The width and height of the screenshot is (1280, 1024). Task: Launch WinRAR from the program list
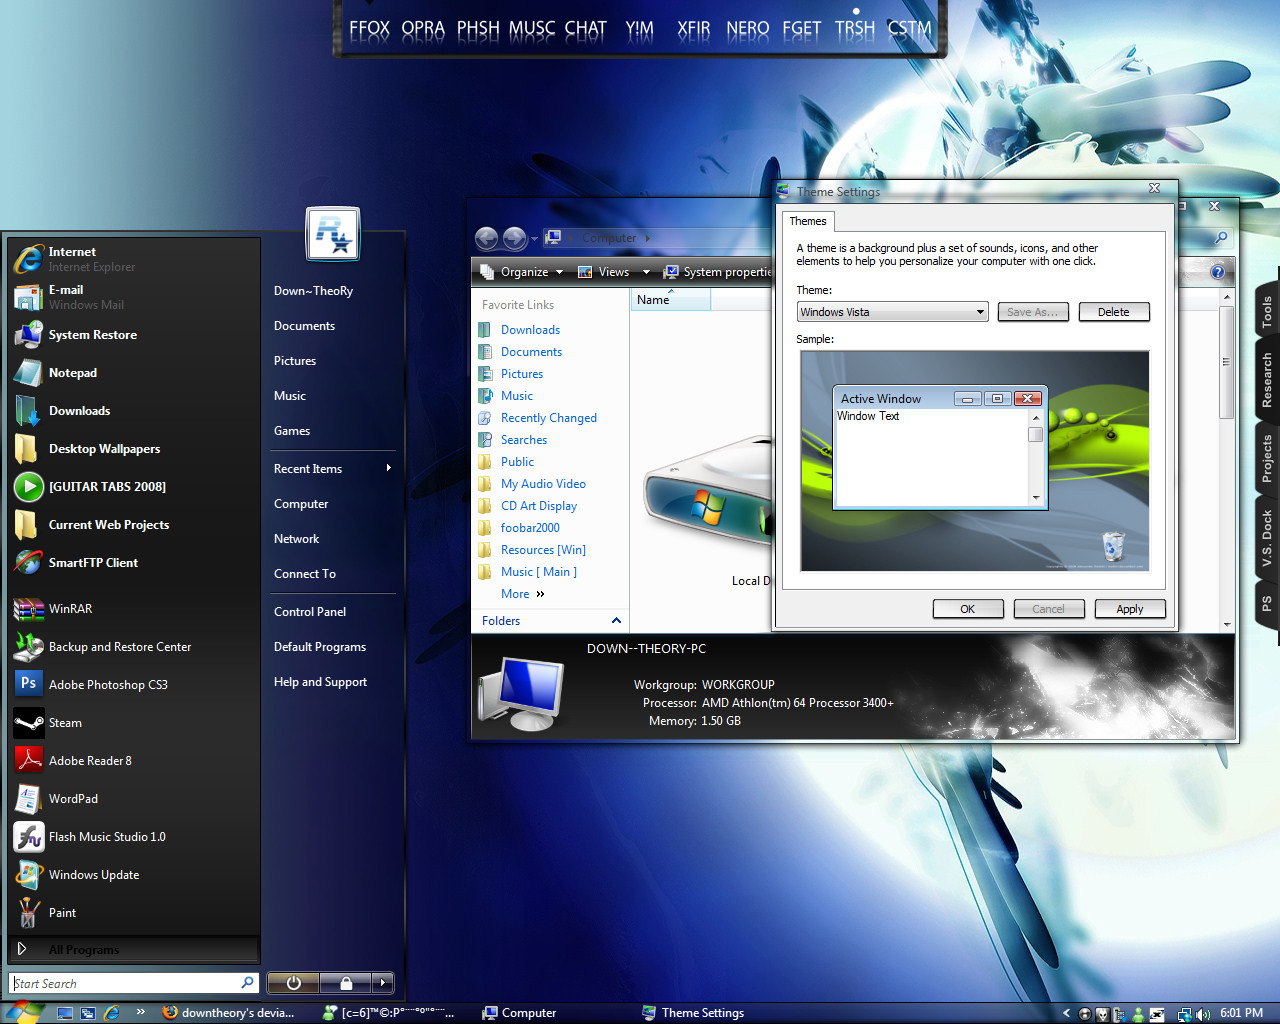click(x=133, y=609)
